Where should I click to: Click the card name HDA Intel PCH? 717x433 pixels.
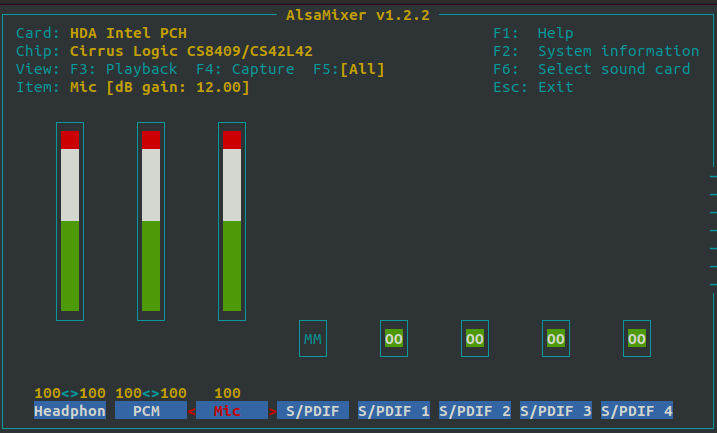click(x=128, y=33)
